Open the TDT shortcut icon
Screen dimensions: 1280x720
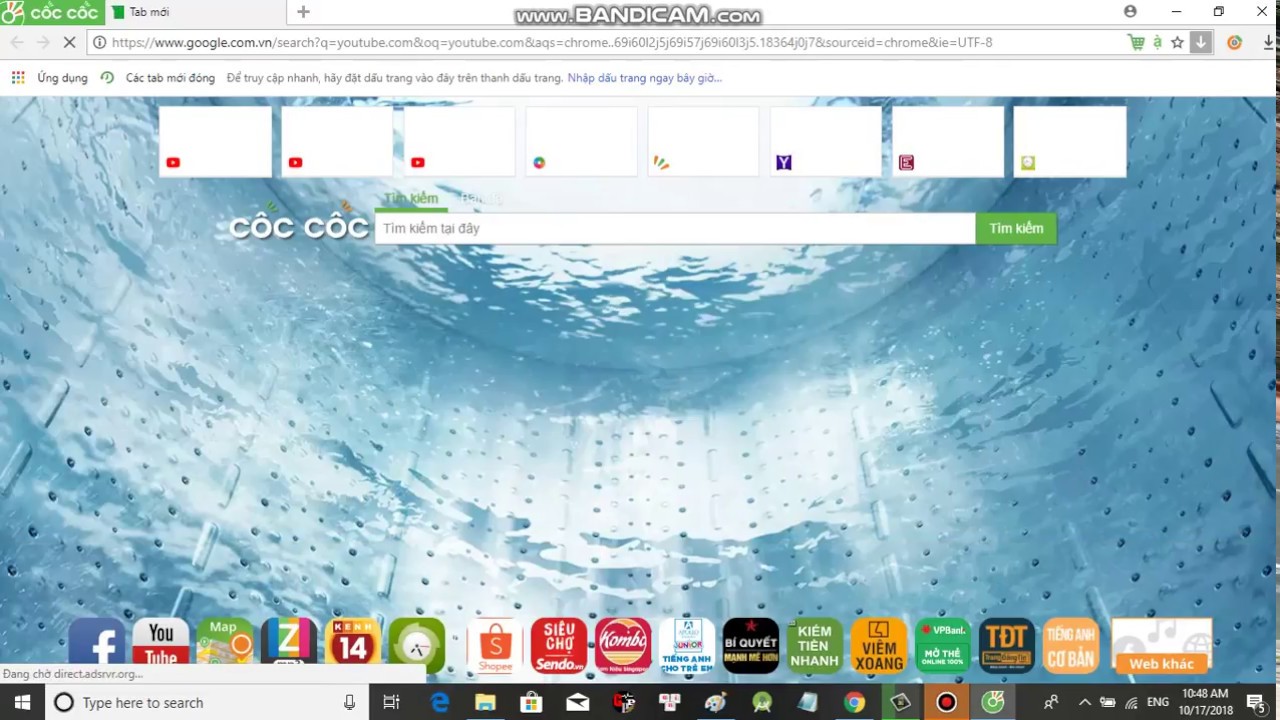tap(1007, 645)
